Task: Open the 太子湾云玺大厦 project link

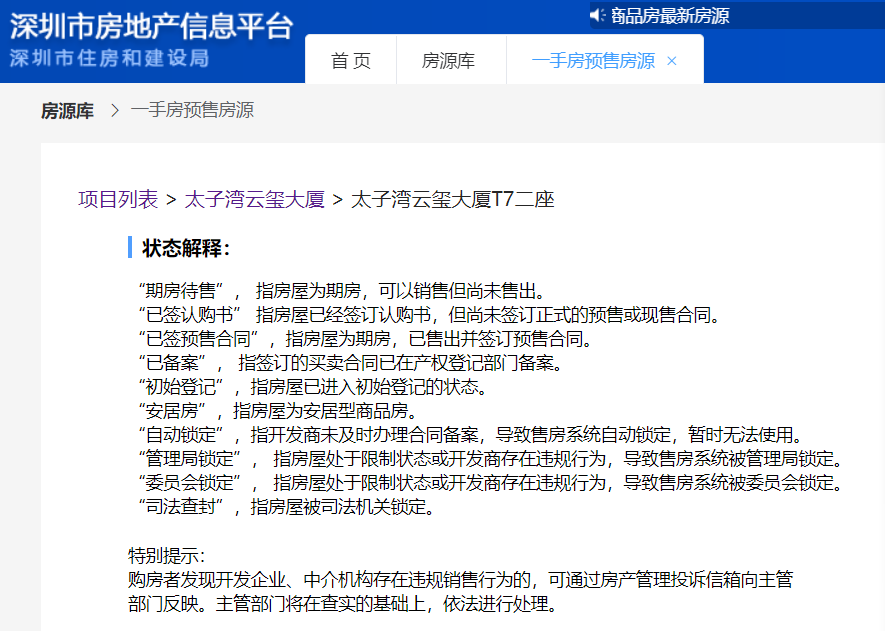Action: click(255, 199)
